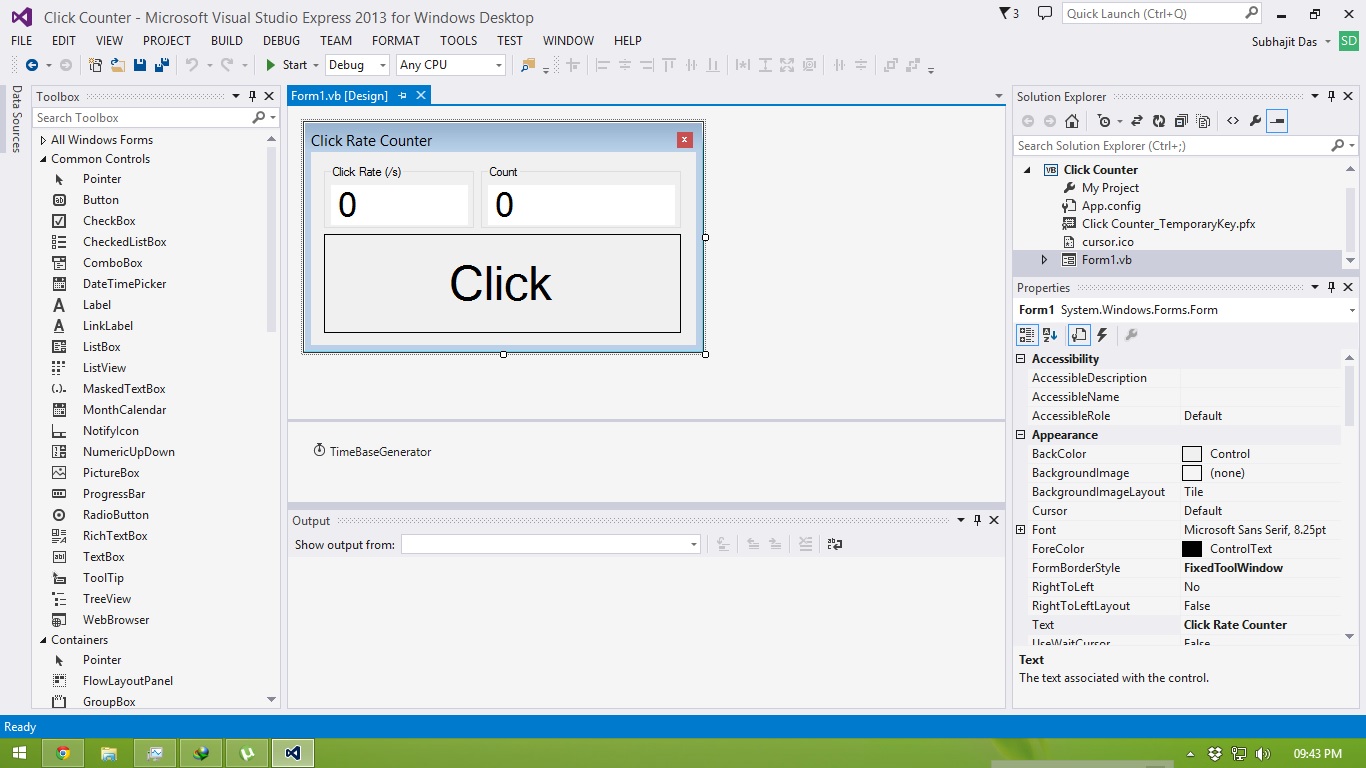Select the TimeBaseGenerator component in the tray
Image resolution: width=1366 pixels, height=768 pixels.
tap(372, 451)
